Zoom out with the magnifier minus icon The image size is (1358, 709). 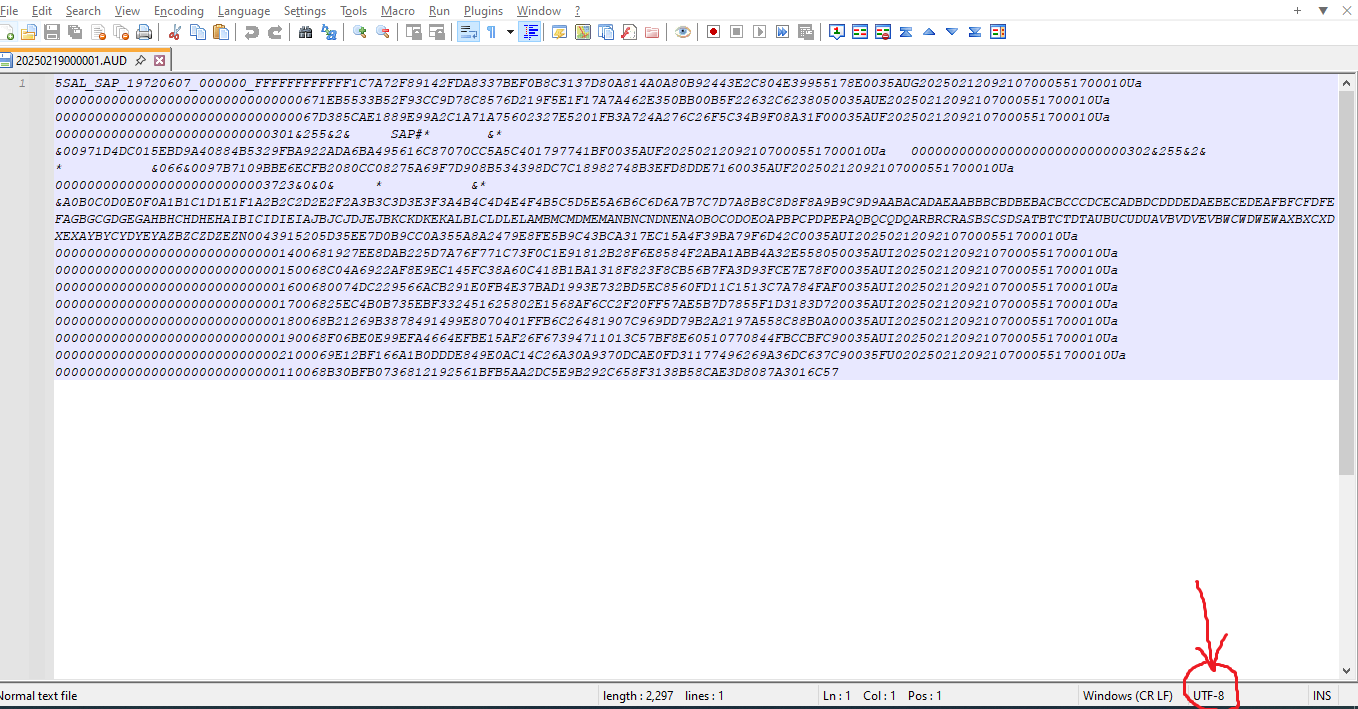(x=382, y=32)
